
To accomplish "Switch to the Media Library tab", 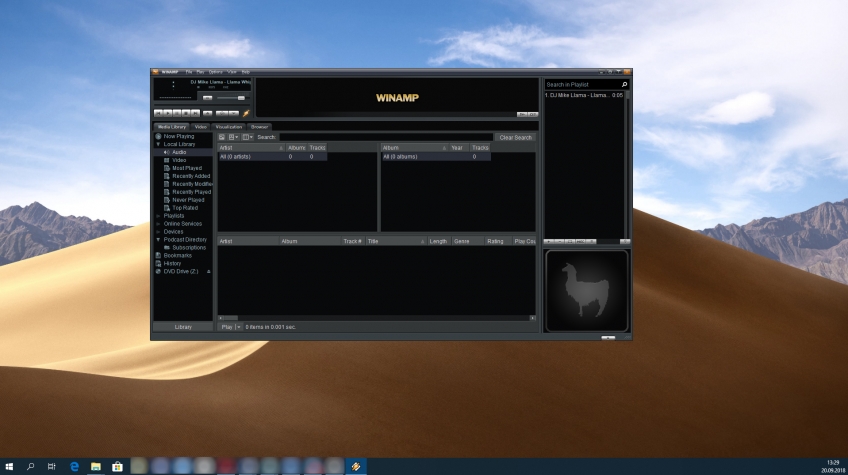I will 172,127.
